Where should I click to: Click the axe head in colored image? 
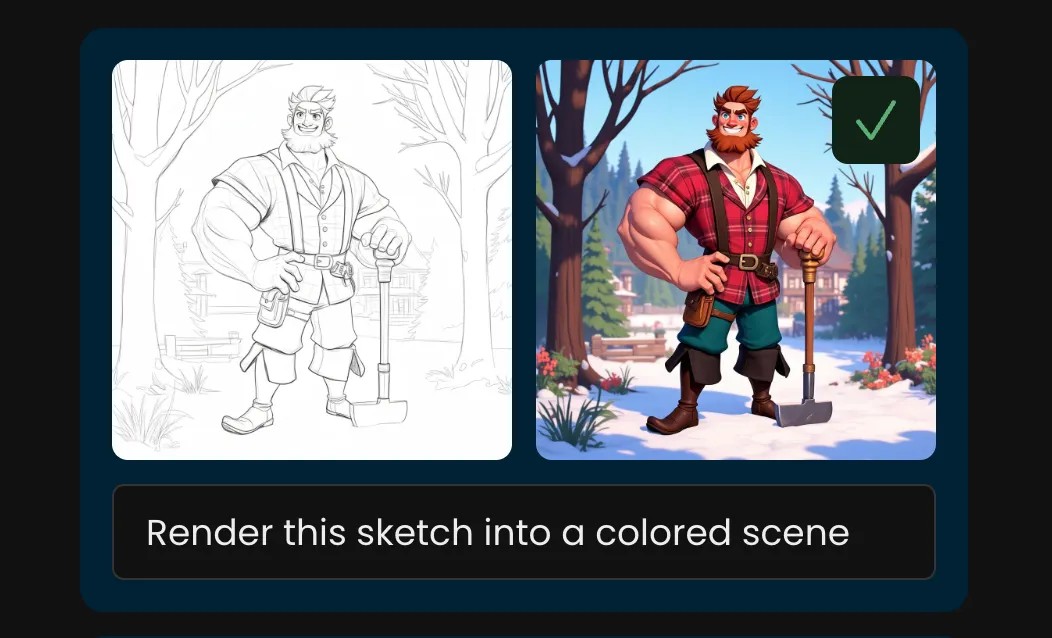(x=803, y=412)
